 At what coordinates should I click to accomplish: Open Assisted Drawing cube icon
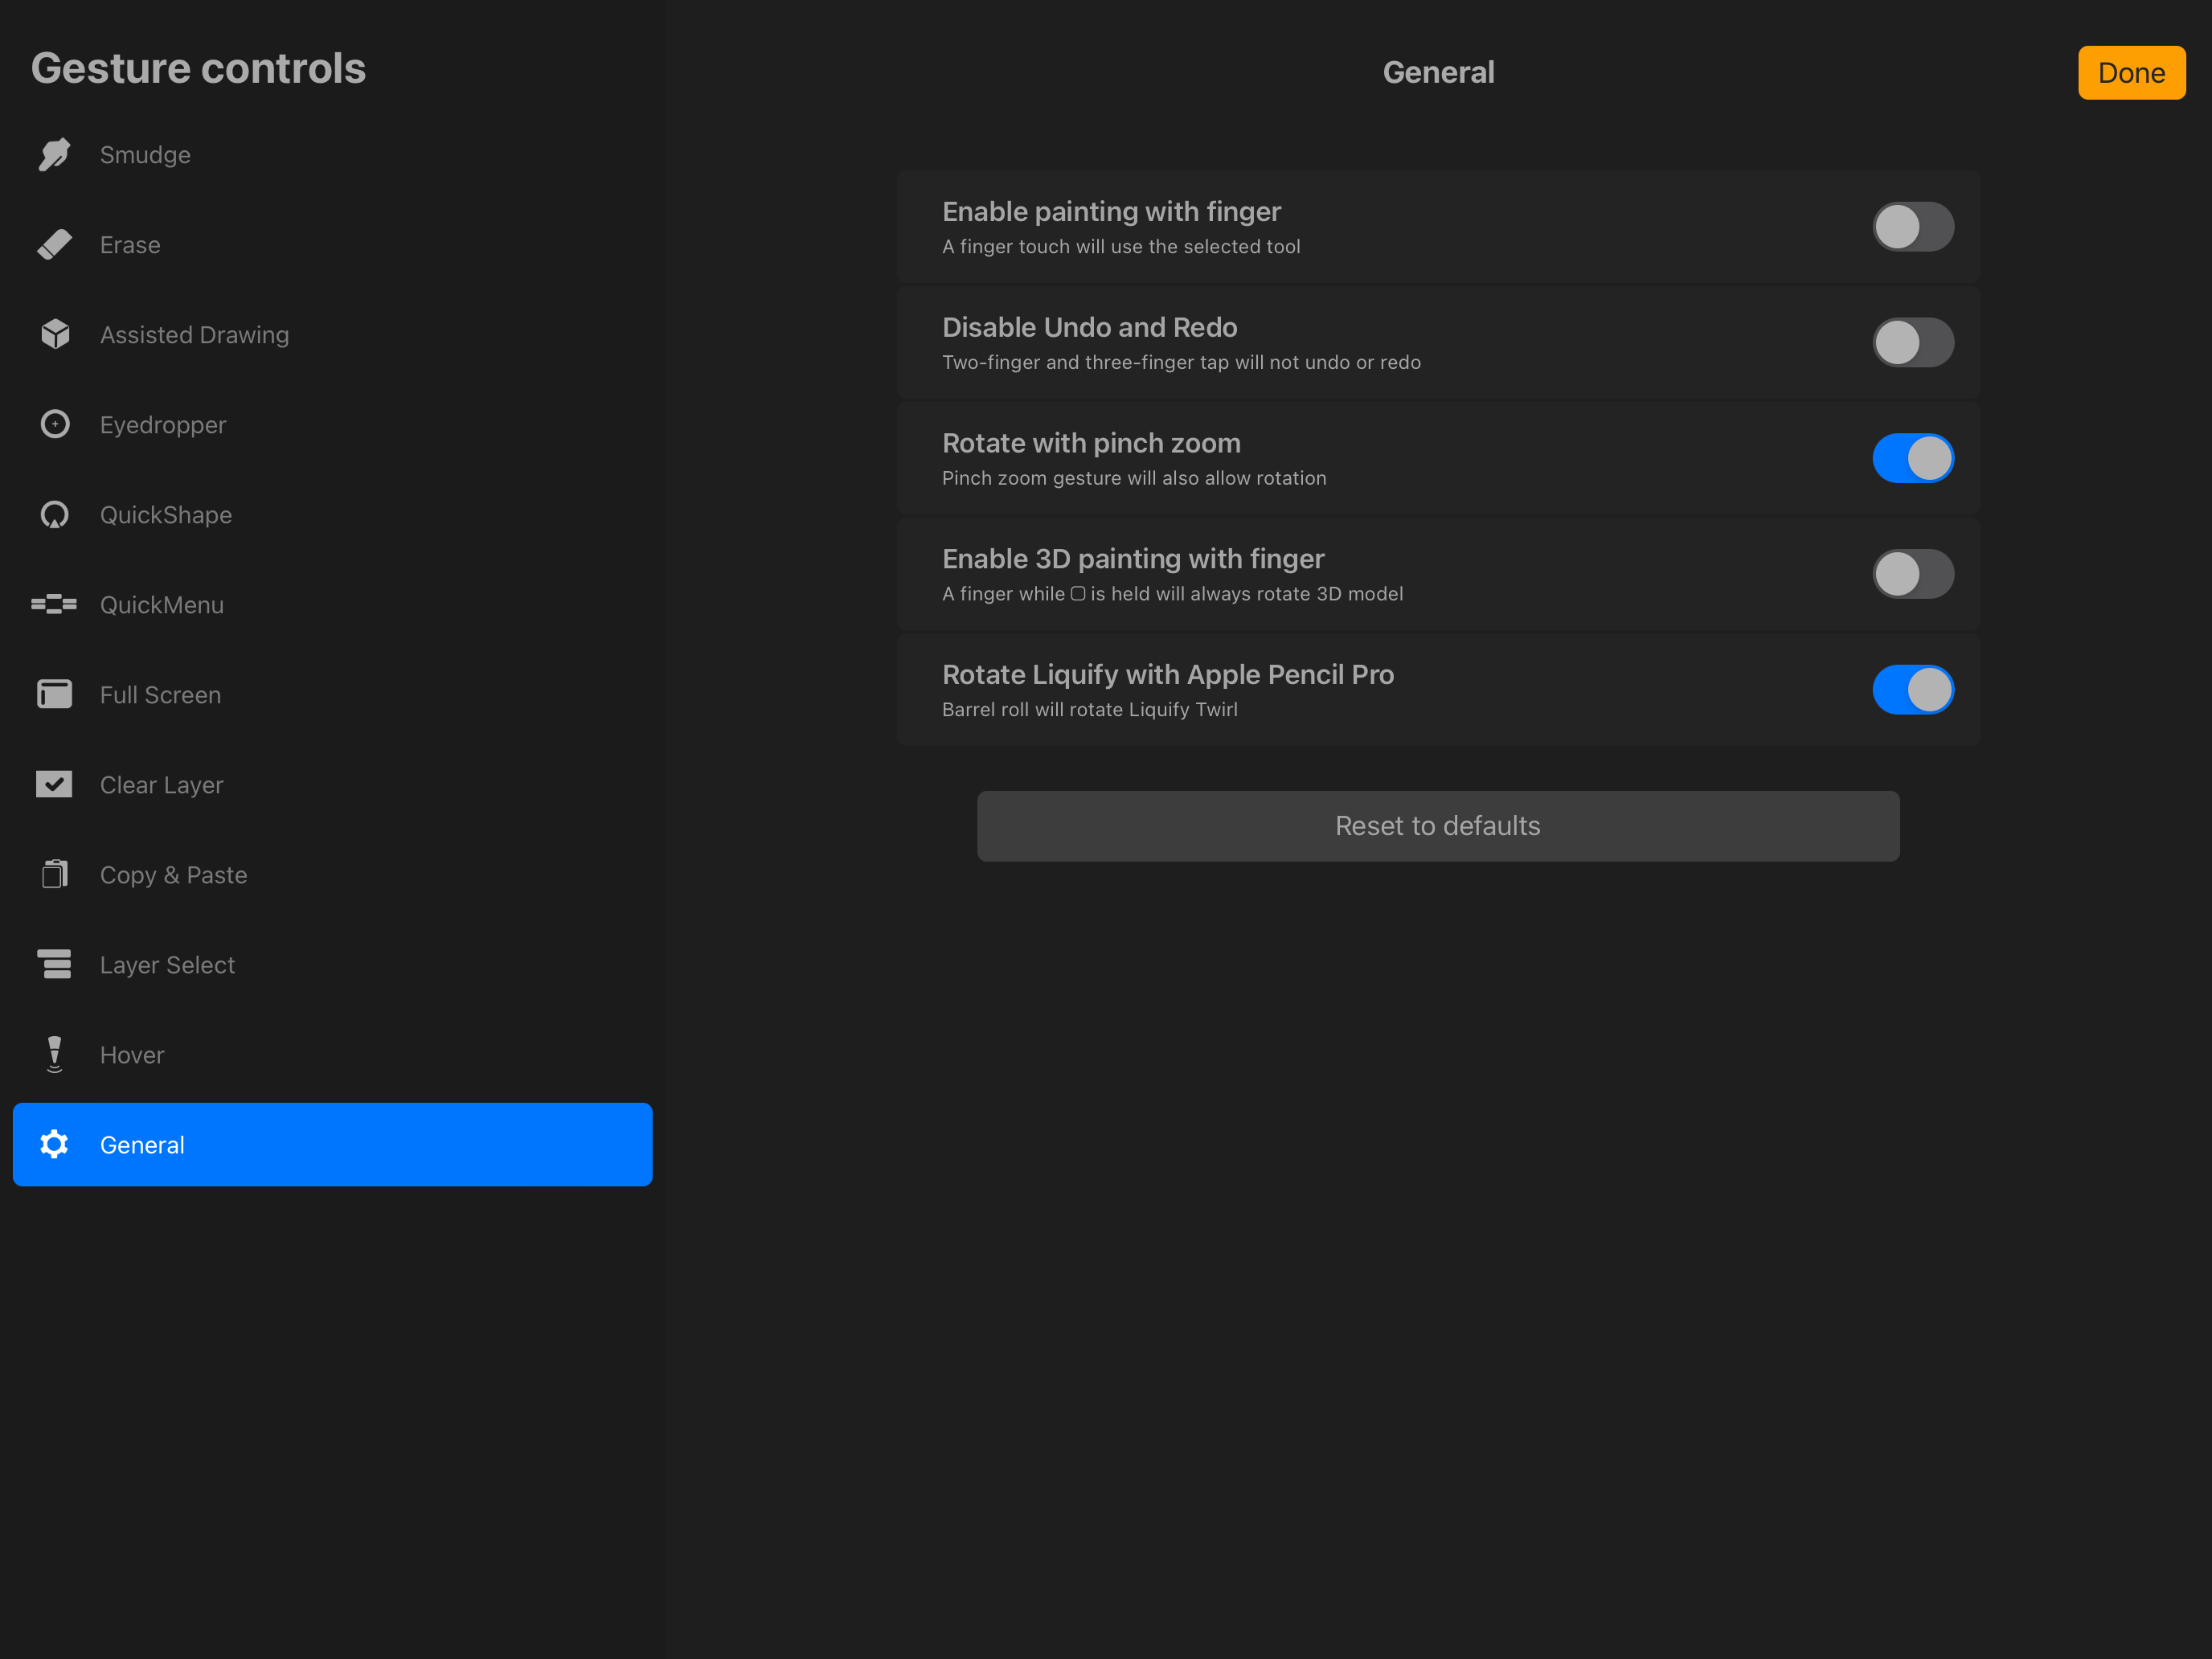pyautogui.click(x=54, y=334)
